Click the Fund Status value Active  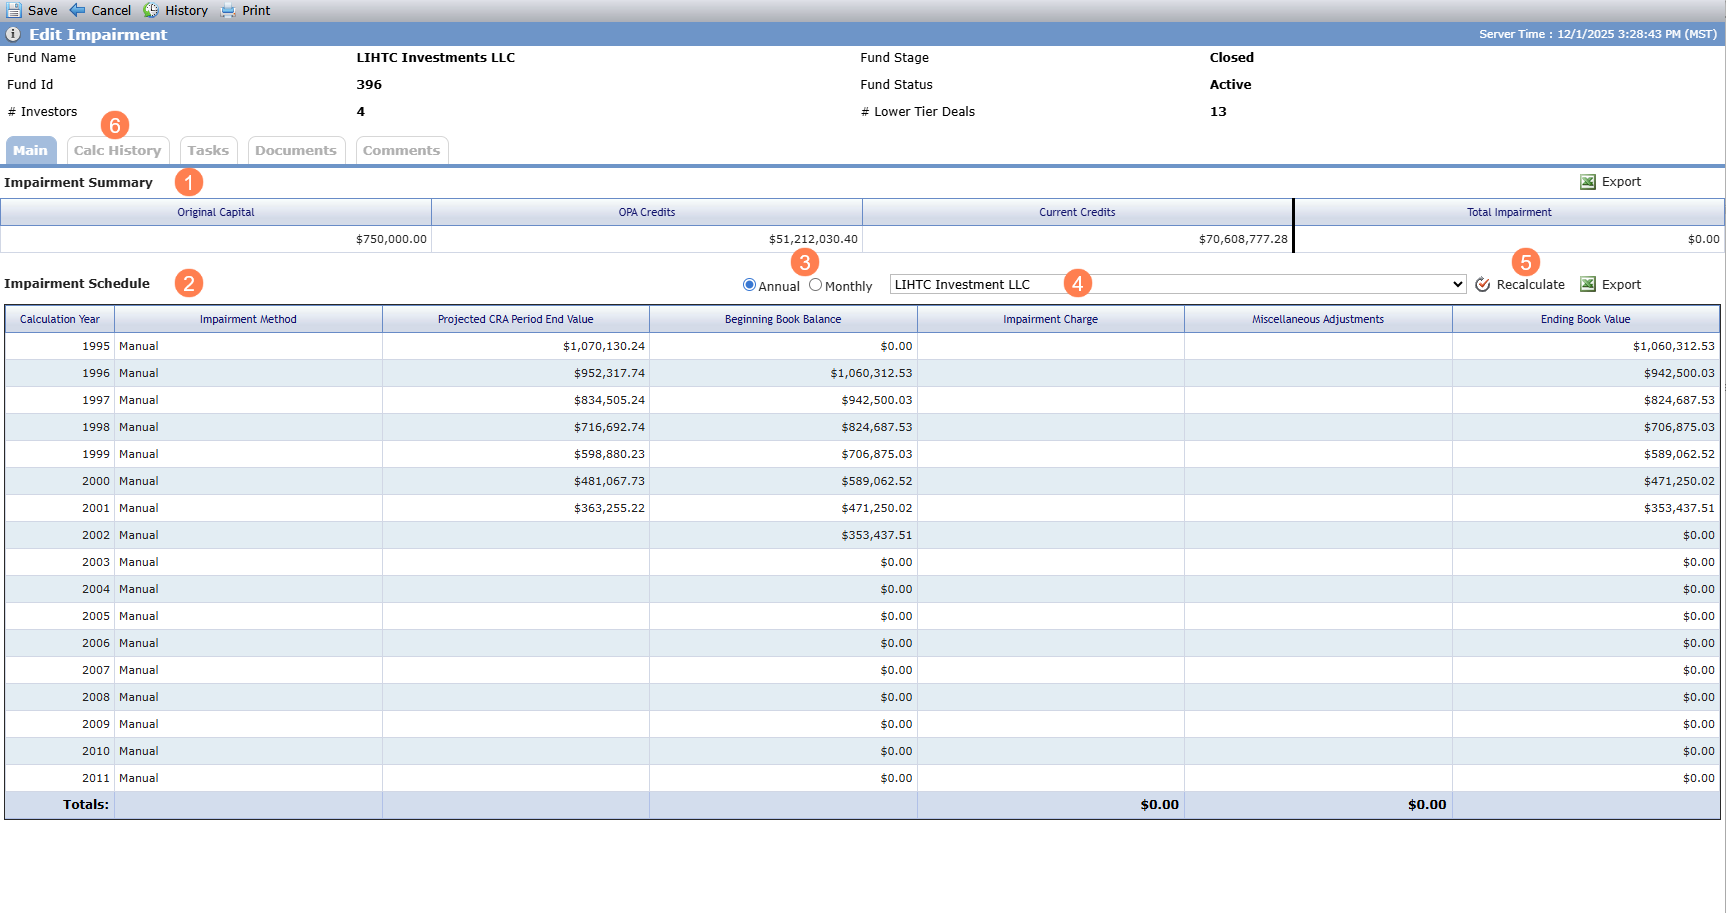click(1230, 85)
